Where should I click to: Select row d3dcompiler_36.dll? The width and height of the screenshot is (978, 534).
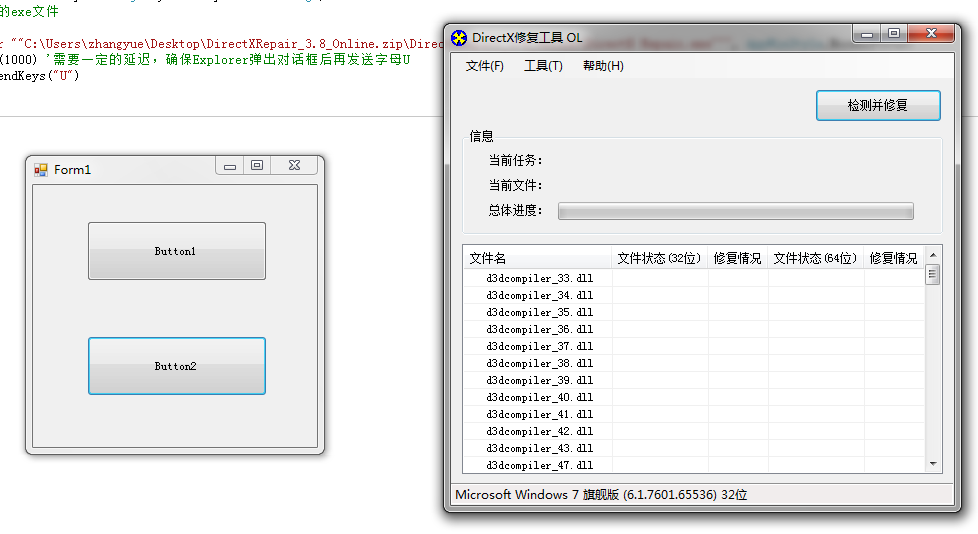694,329
